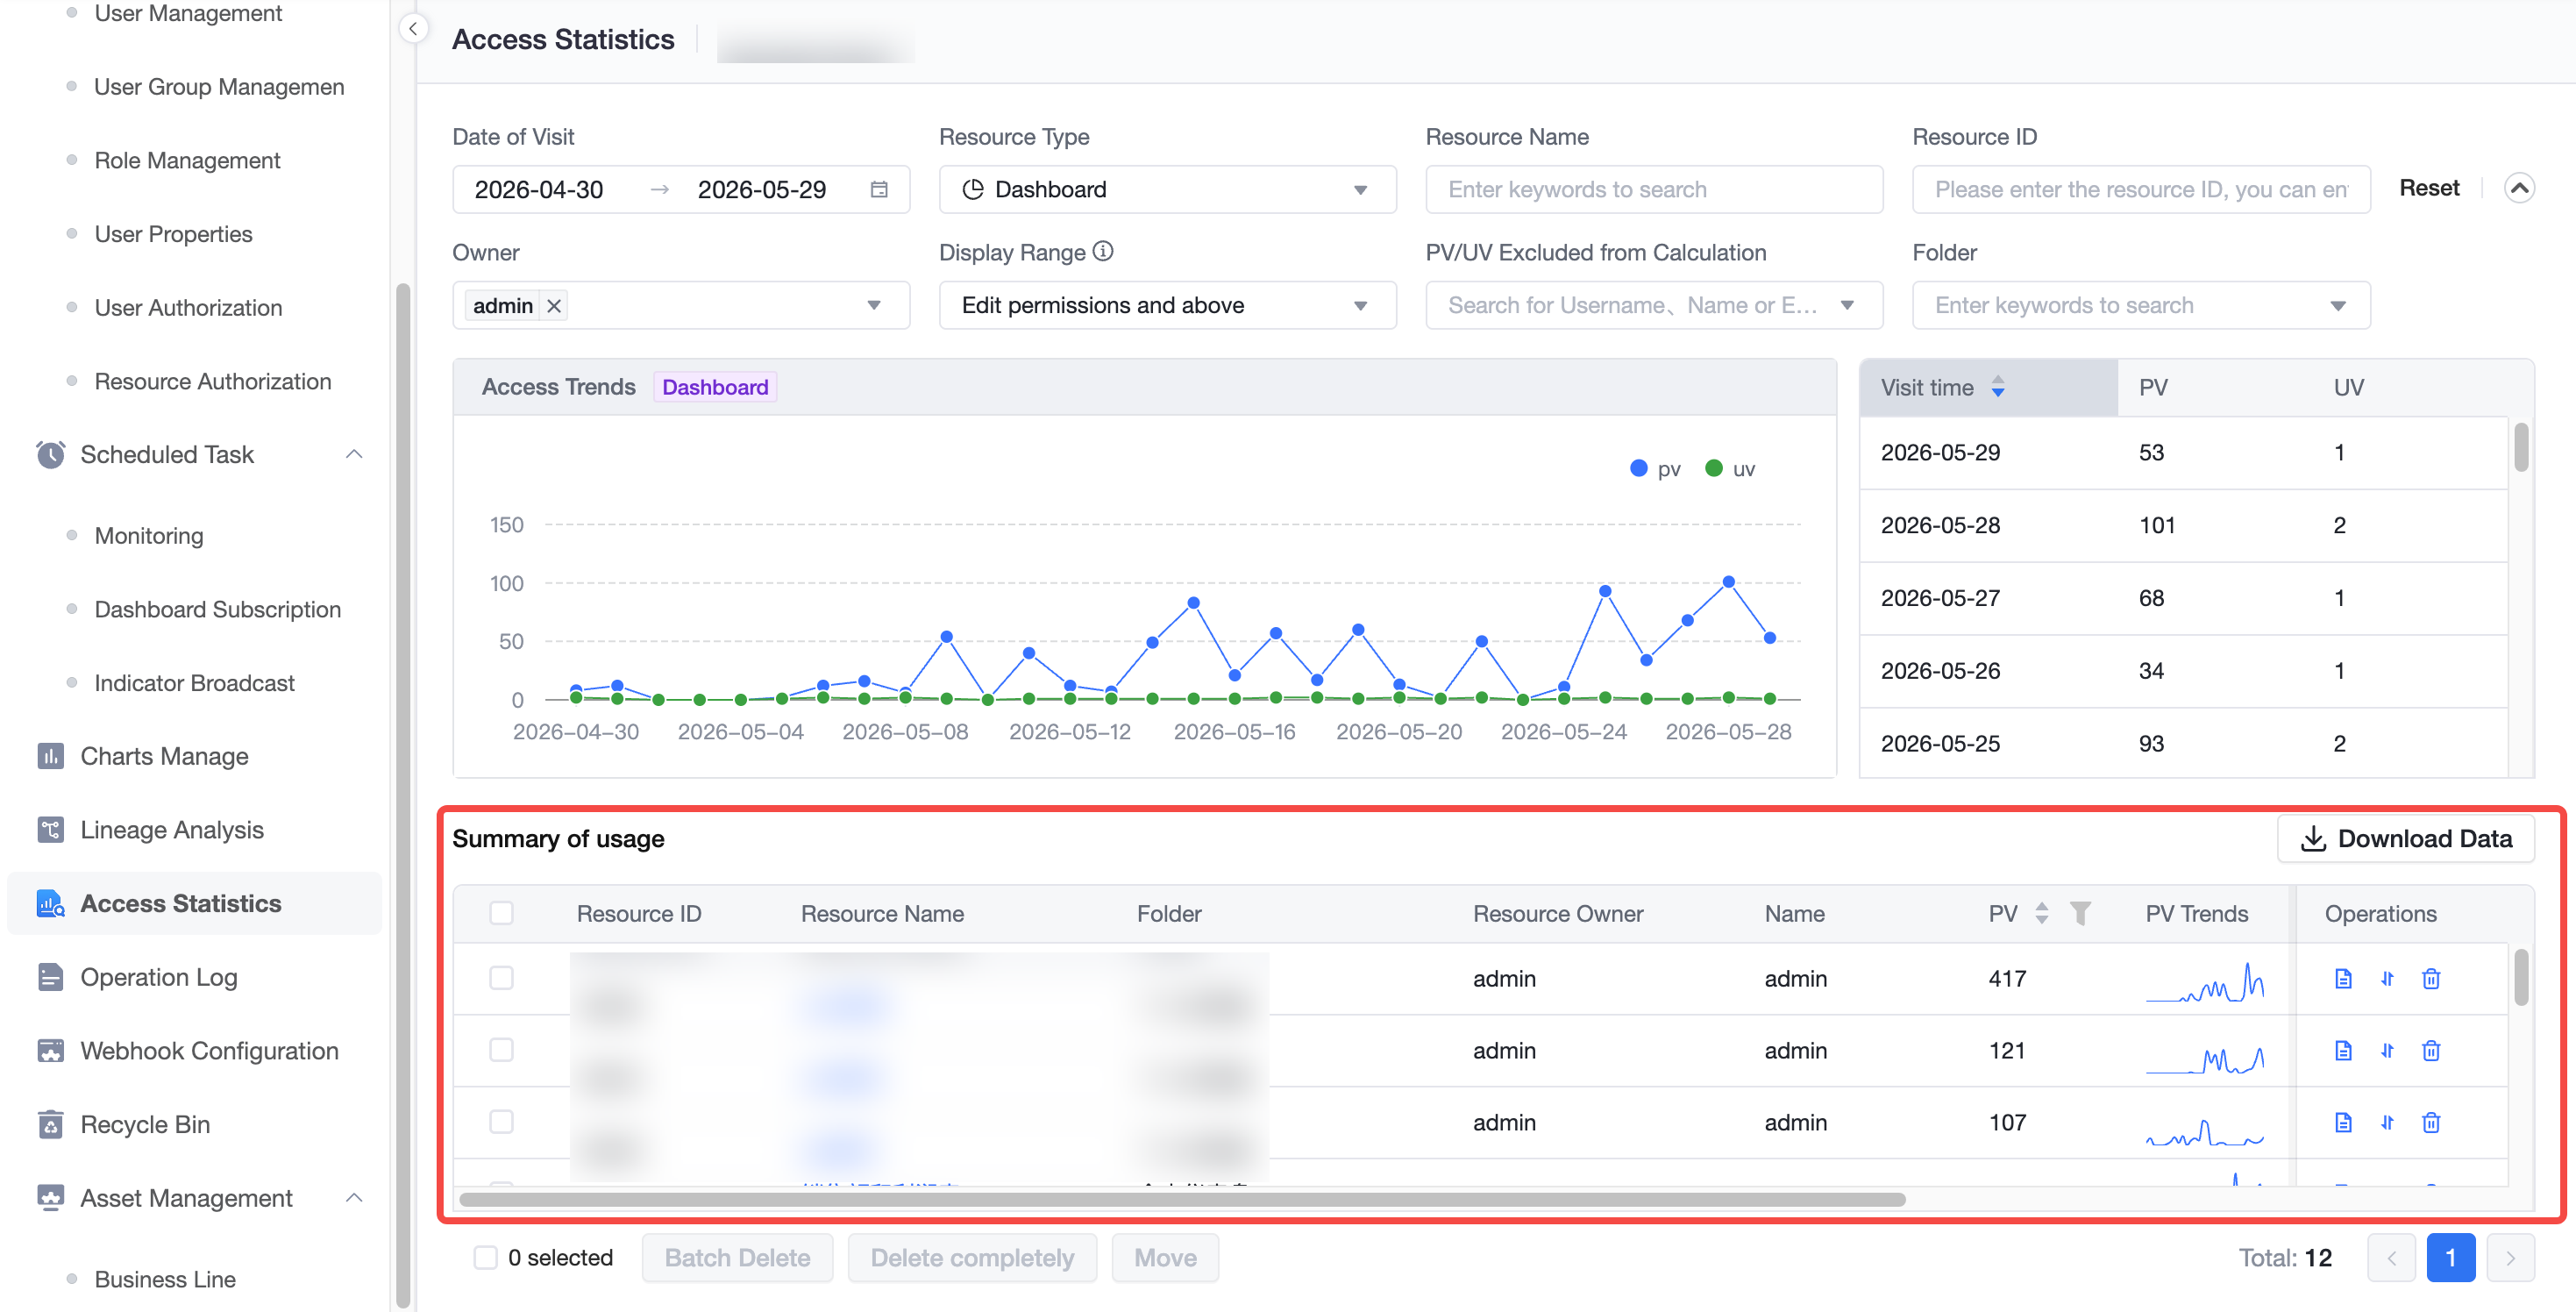The width and height of the screenshot is (2576, 1312).
Task: Toggle the checkbox next to 0 selected
Action: click(485, 1257)
